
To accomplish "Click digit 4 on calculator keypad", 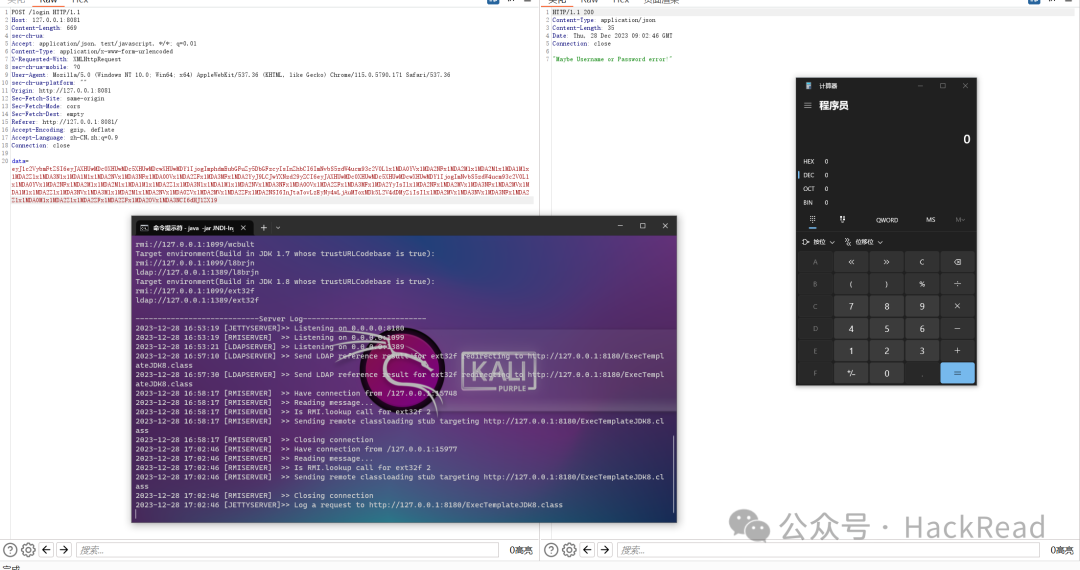I will (x=851, y=329).
